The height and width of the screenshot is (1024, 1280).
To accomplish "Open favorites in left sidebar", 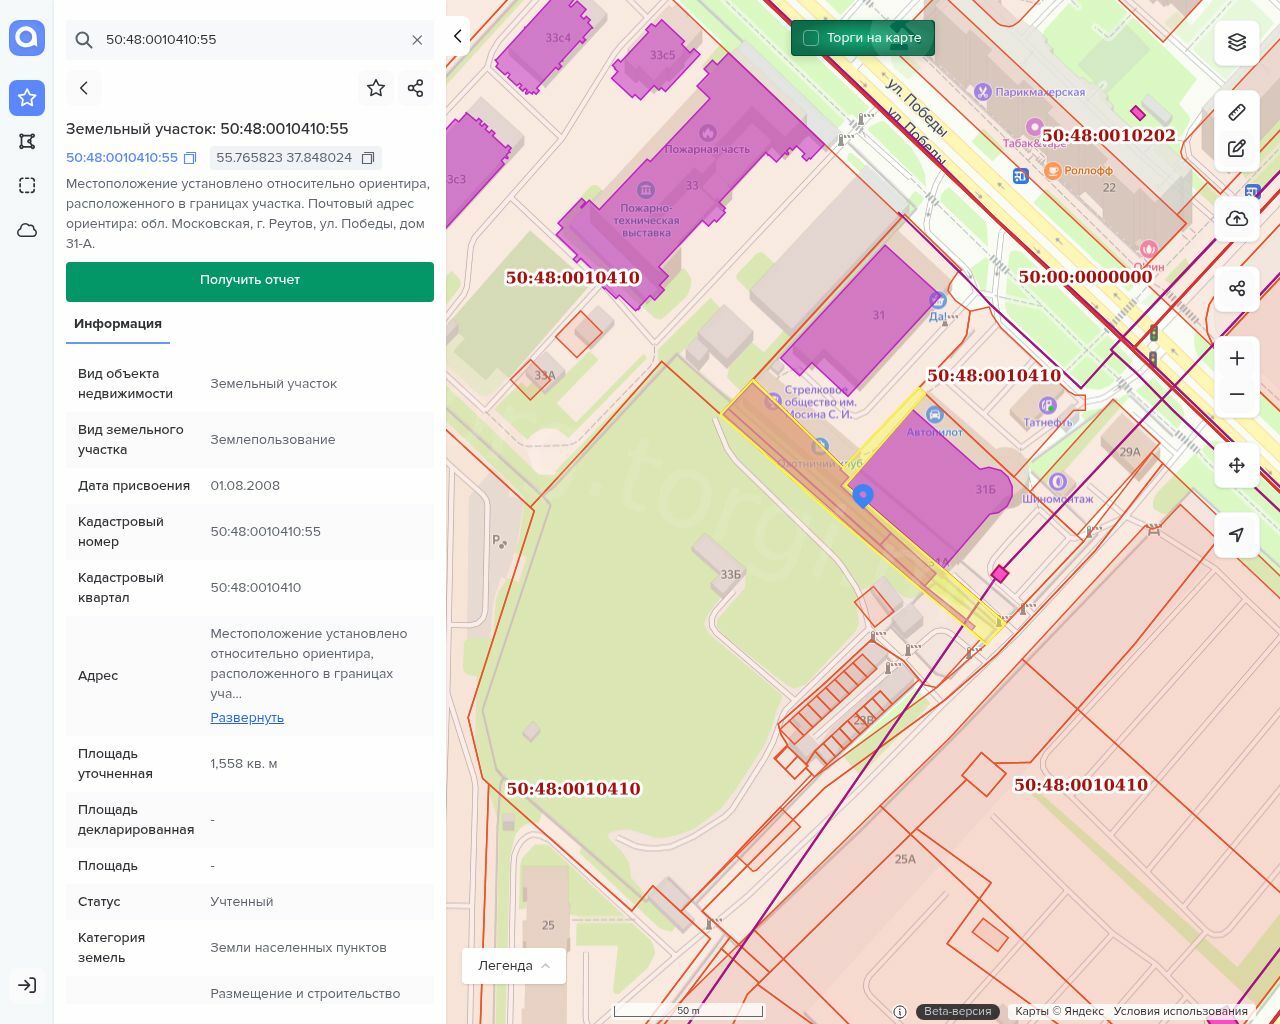I will pos(27,98).
